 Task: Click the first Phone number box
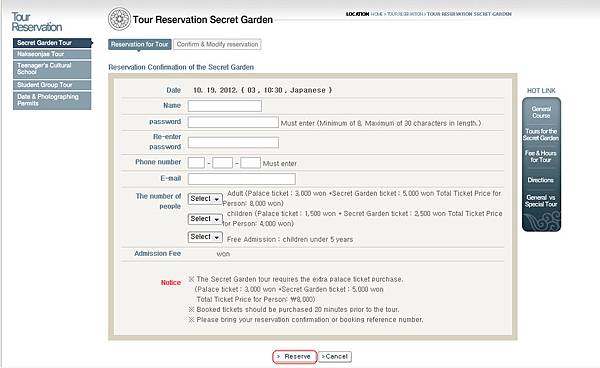(196, 163)
